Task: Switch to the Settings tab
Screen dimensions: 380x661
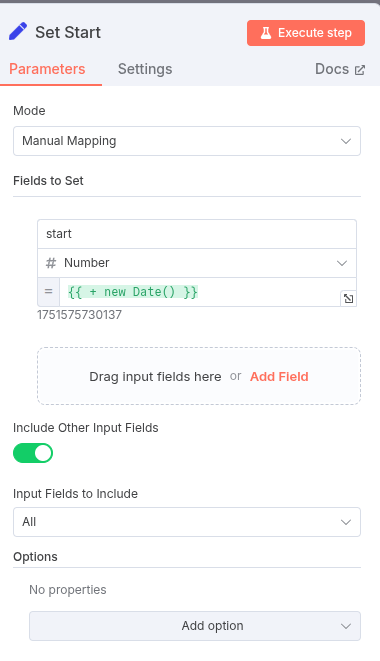Action: pos(145,69)
